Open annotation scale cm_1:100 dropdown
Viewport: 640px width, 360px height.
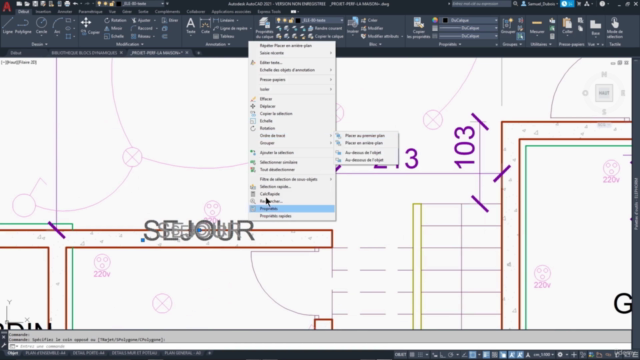[x=545, y=355]
